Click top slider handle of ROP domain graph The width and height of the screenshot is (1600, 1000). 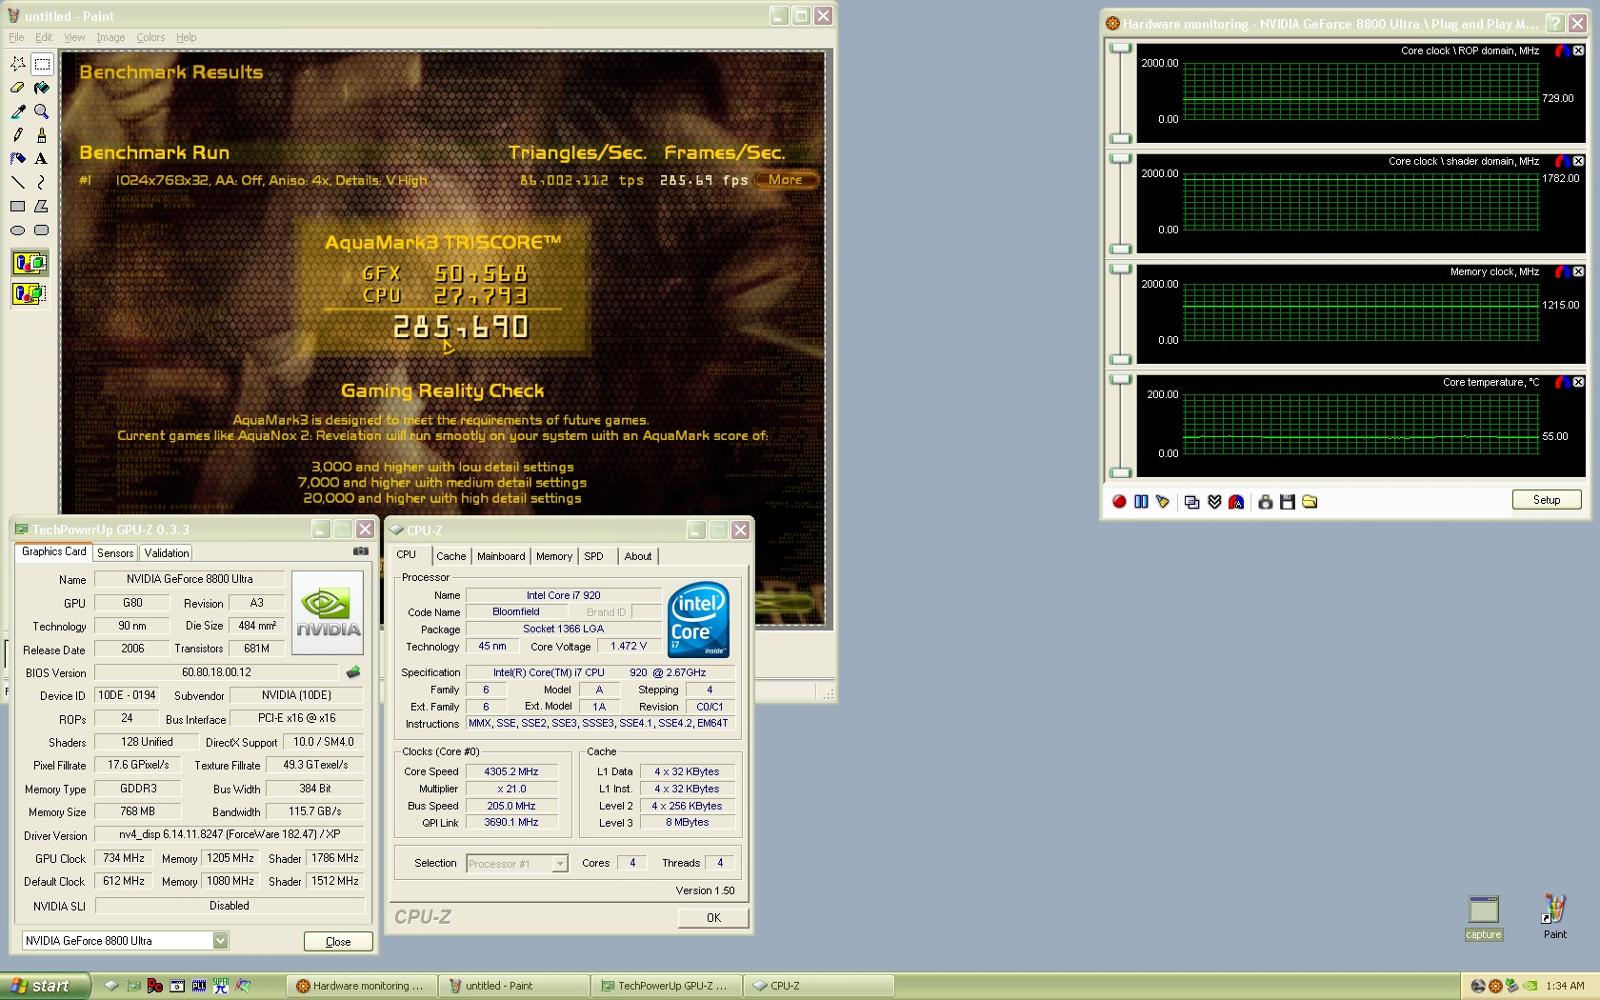coord(1120,48)
